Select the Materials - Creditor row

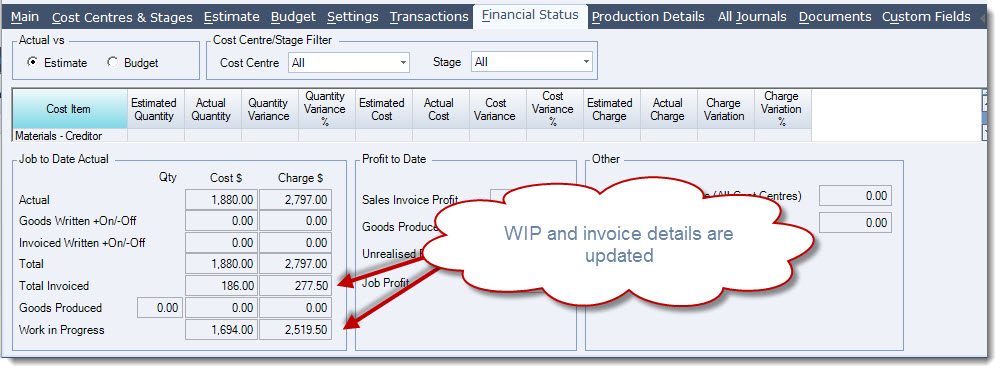pos(412,135)
